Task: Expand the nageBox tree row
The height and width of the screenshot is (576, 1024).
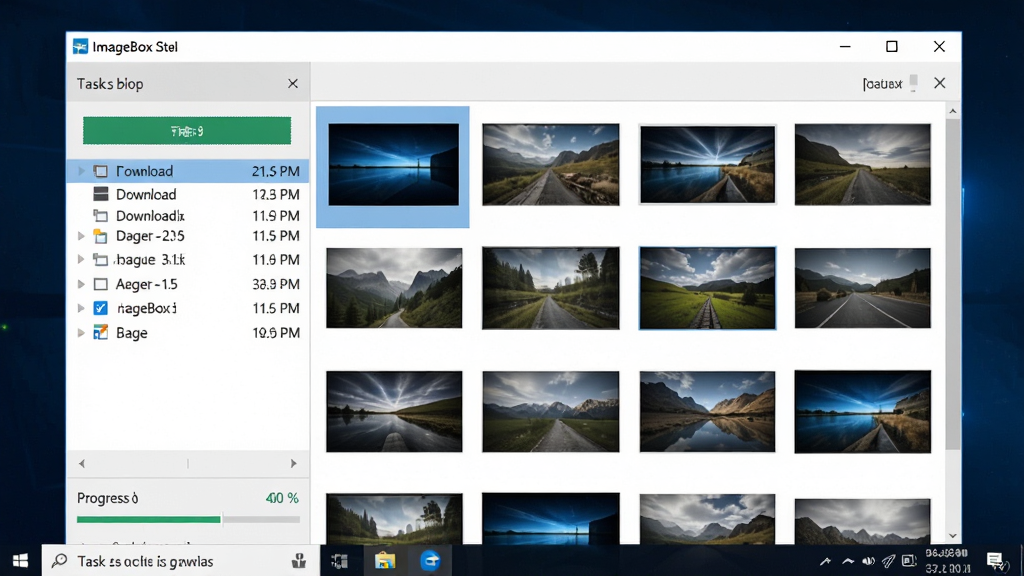Action: tap(81, 308)
